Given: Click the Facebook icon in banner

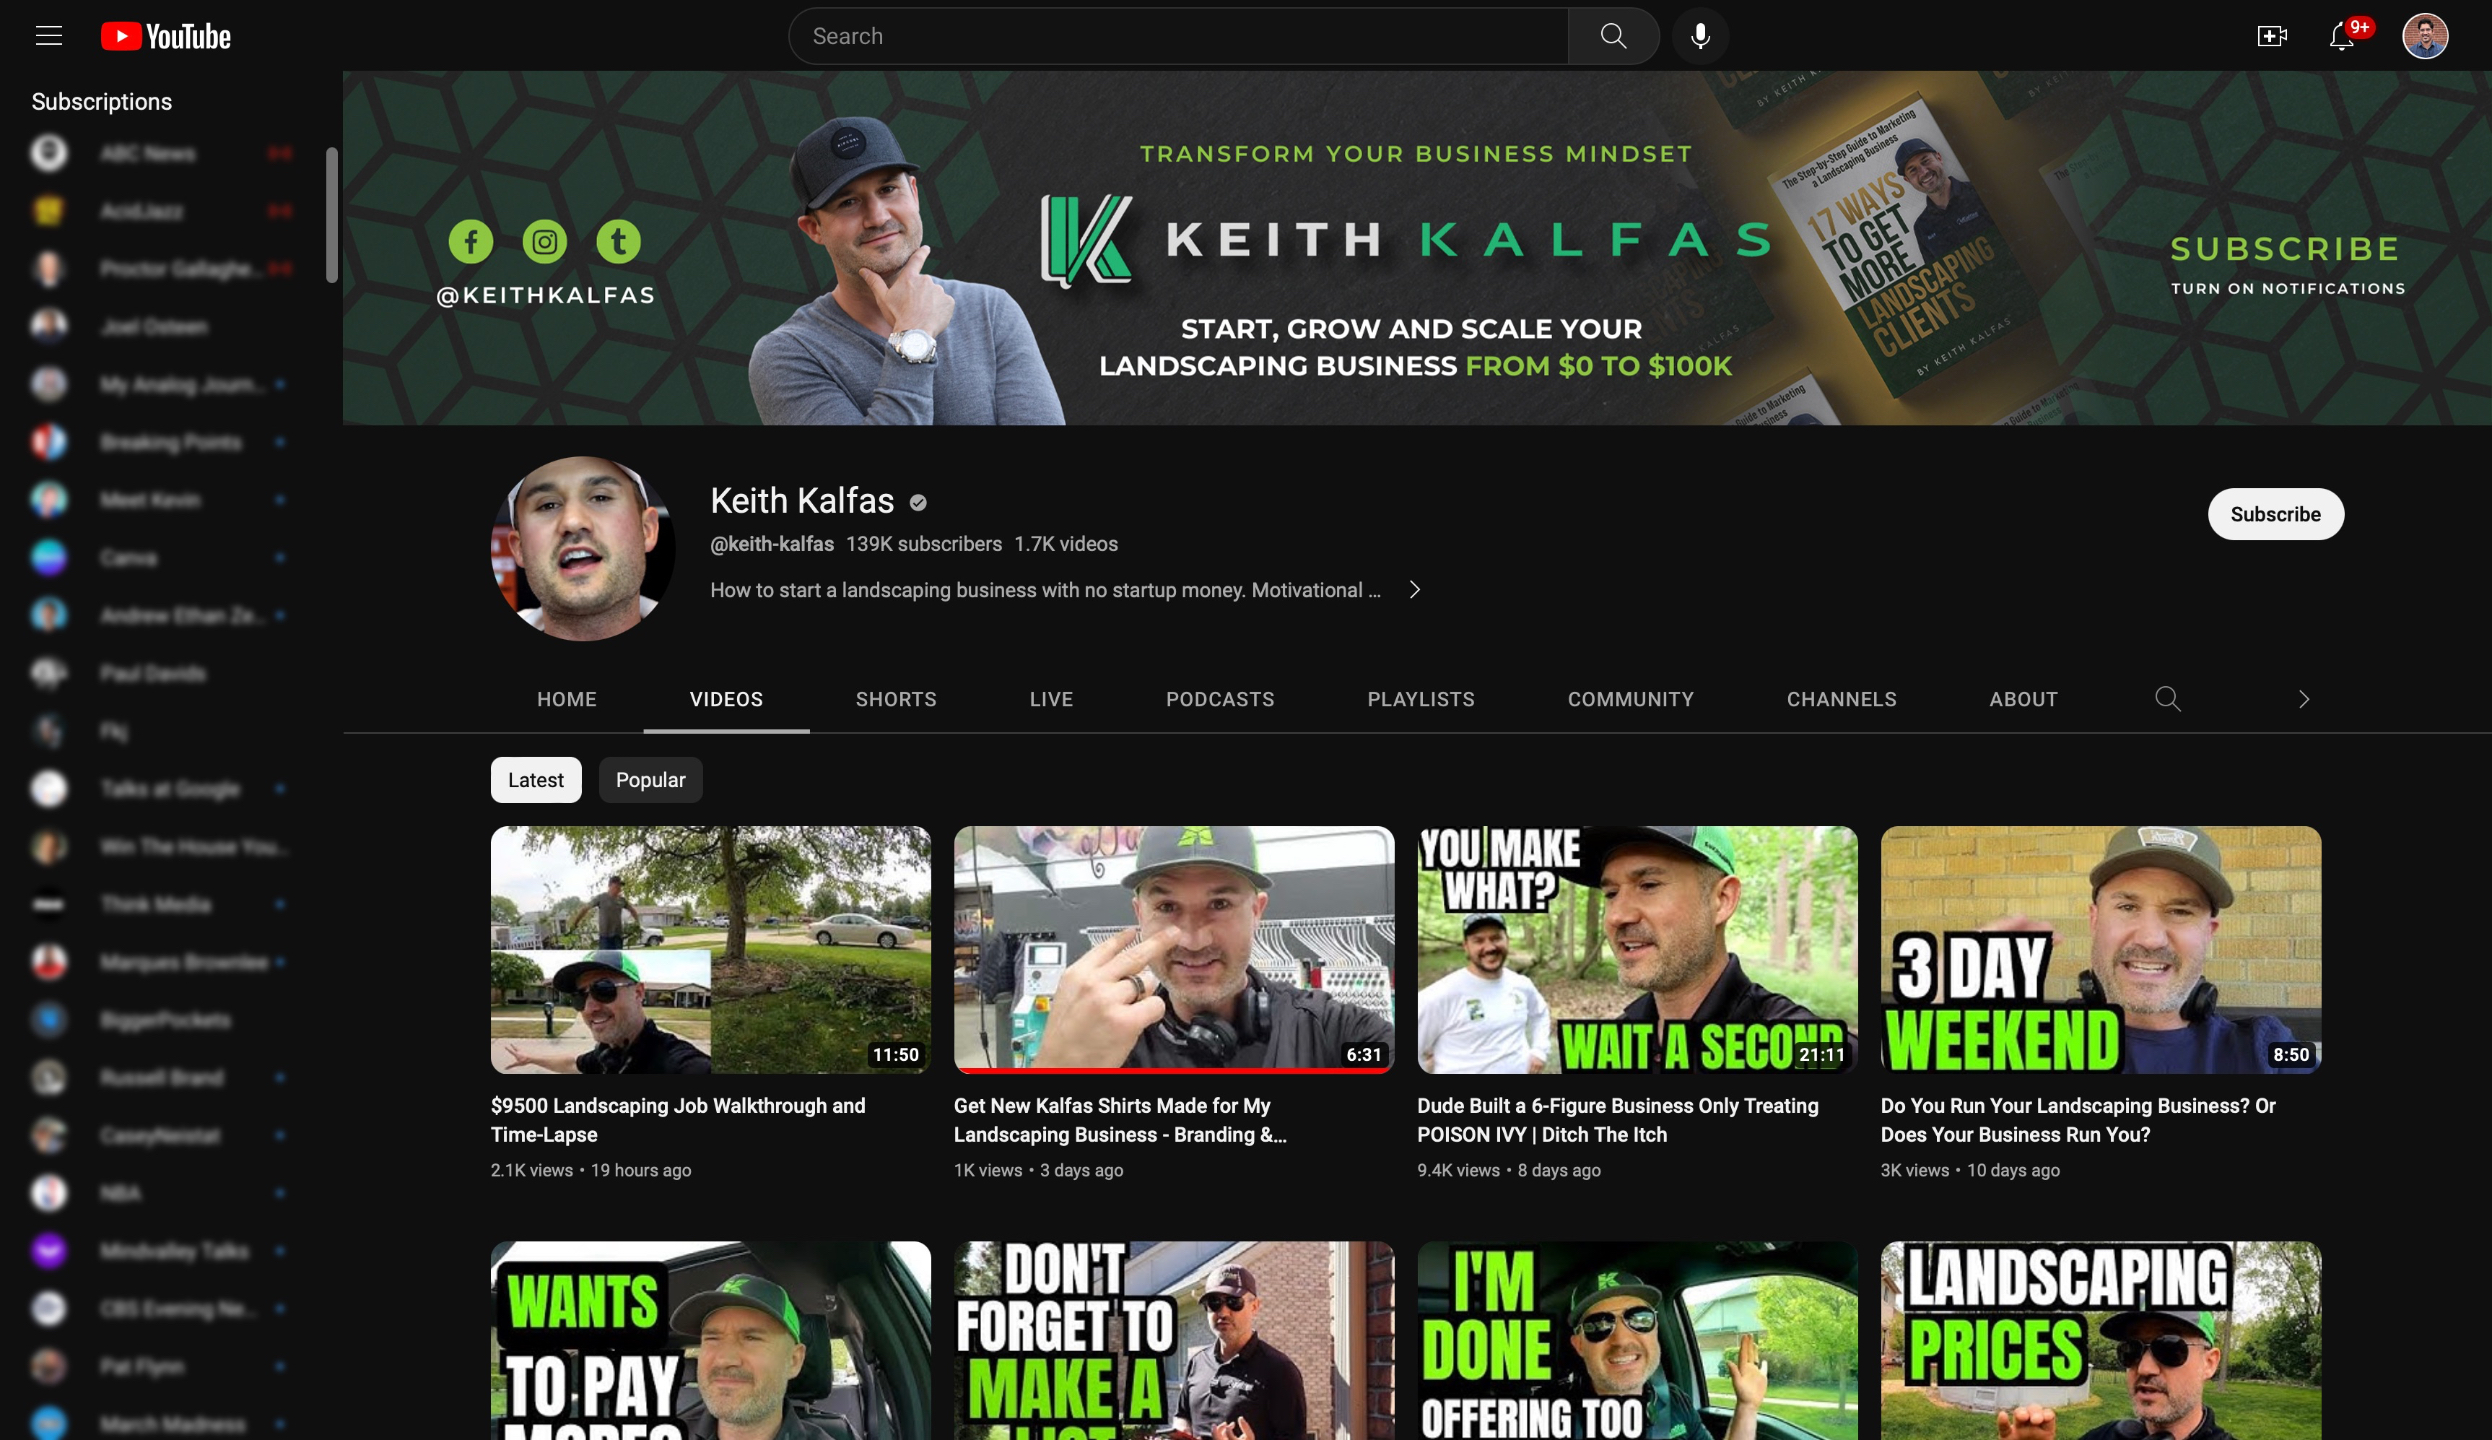Looking at the screenshot, I should [x=471, y=241].
